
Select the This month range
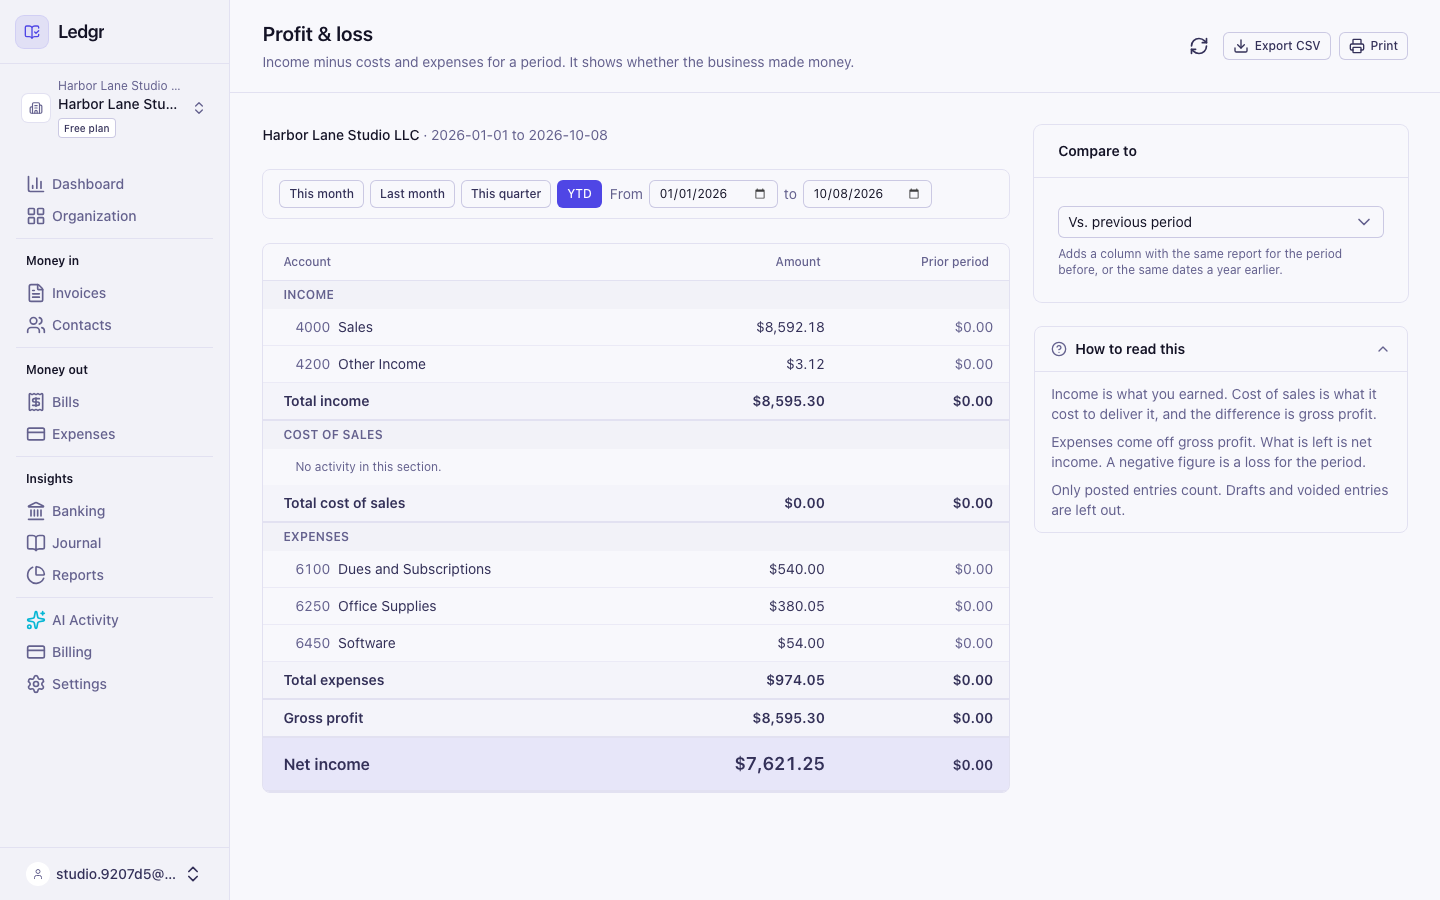[x=321, y=194]
